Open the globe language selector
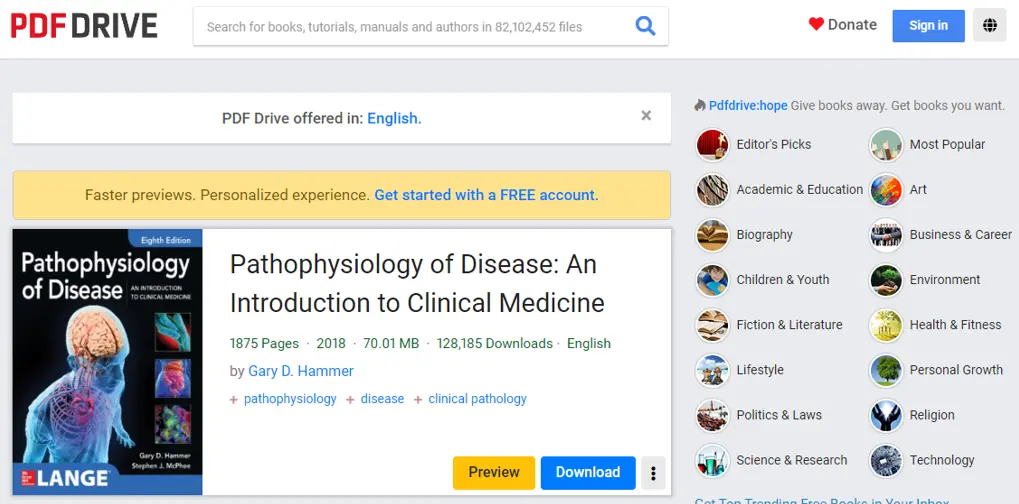1019x504 pixels. pyautogui.click(x=989, y=26)
